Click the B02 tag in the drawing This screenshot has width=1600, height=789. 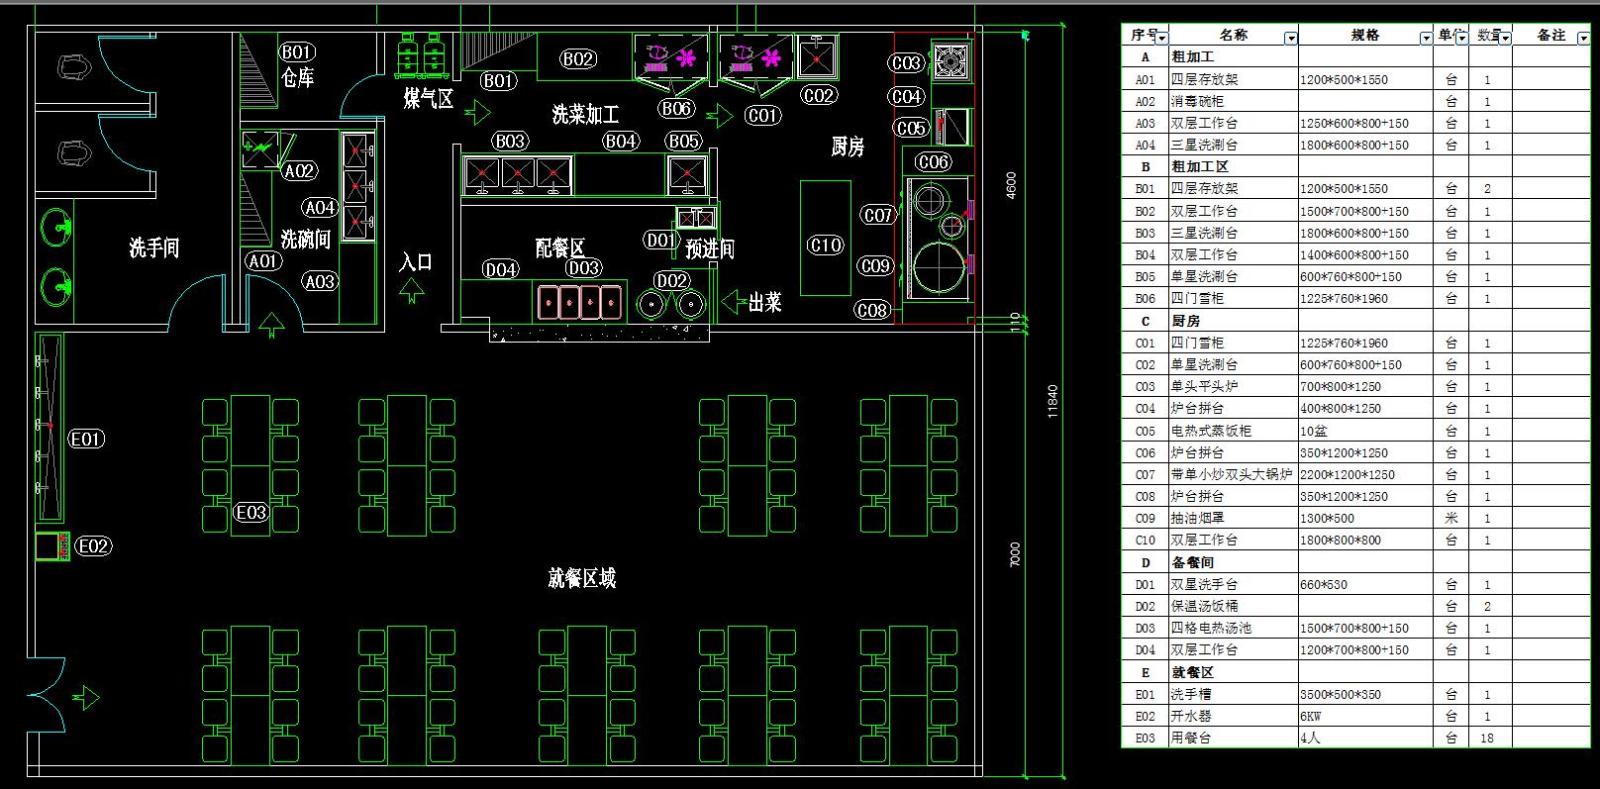[x=578, y=59]
